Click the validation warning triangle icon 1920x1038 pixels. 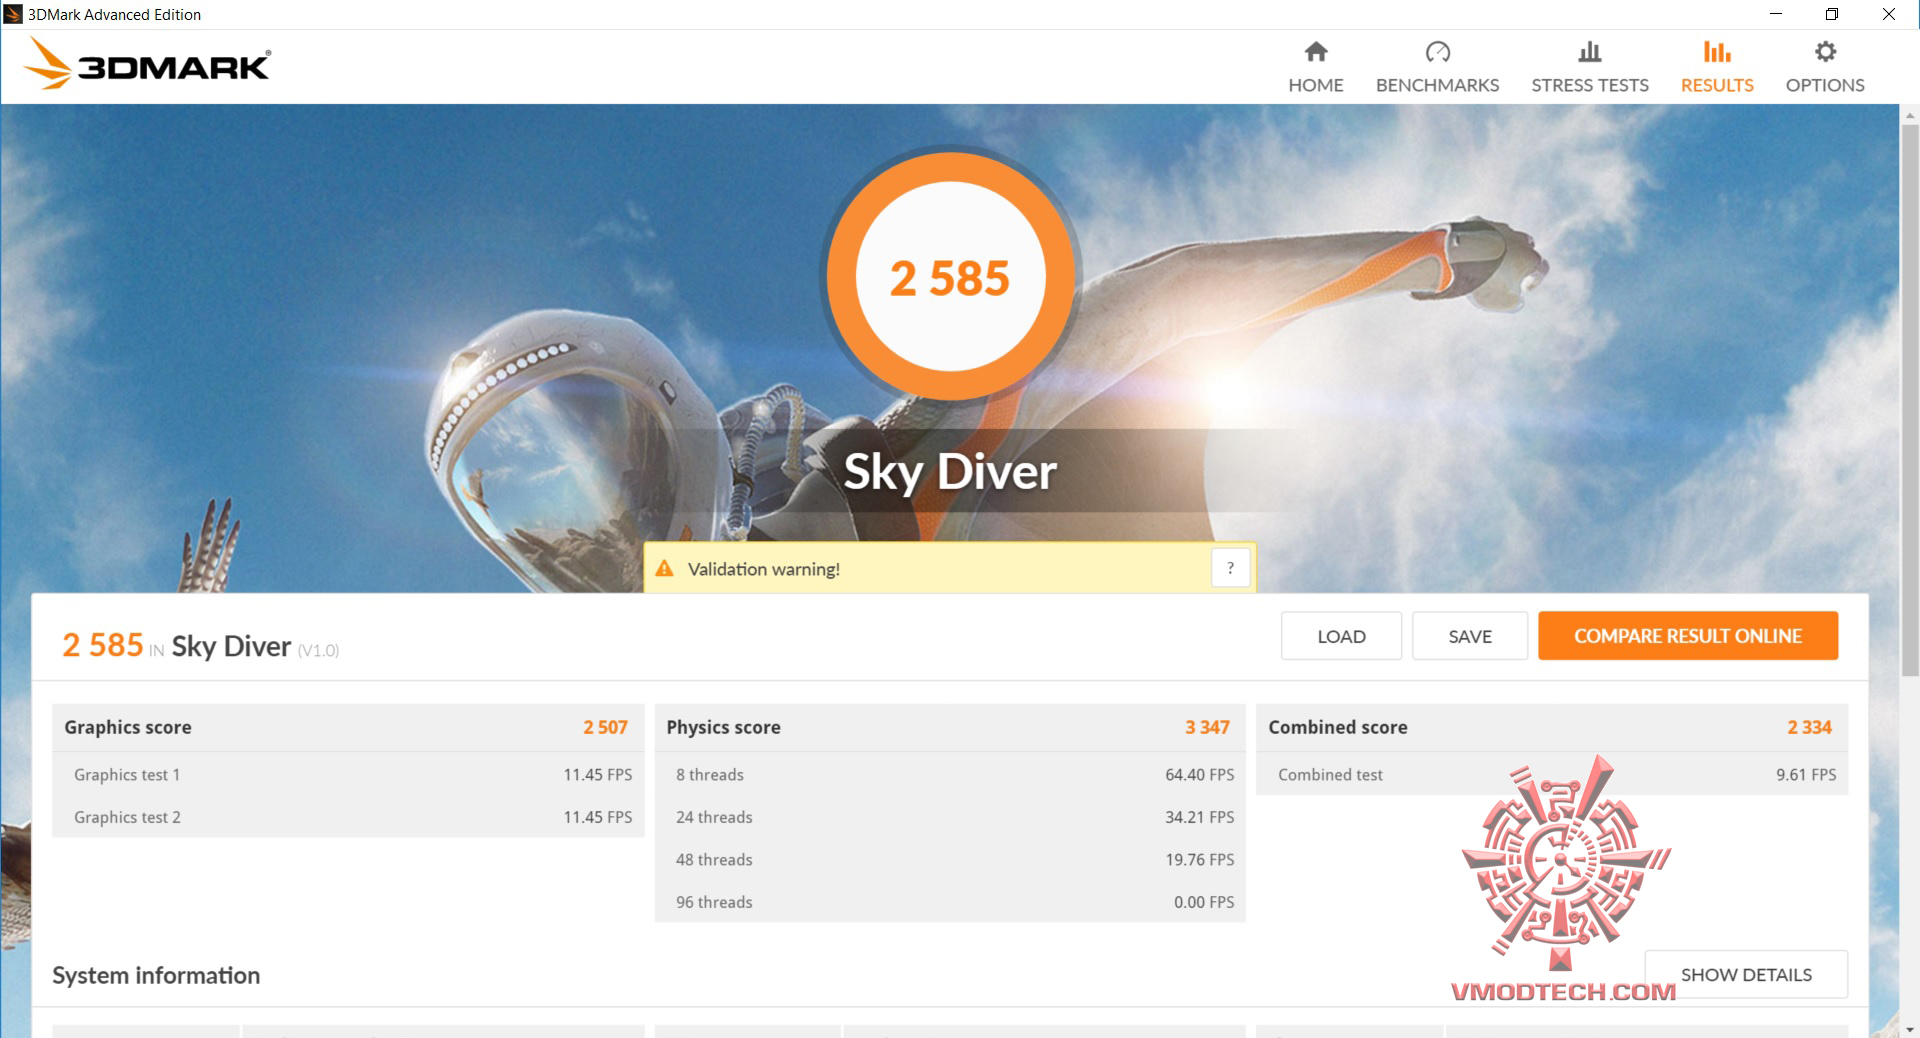(664, 568)
